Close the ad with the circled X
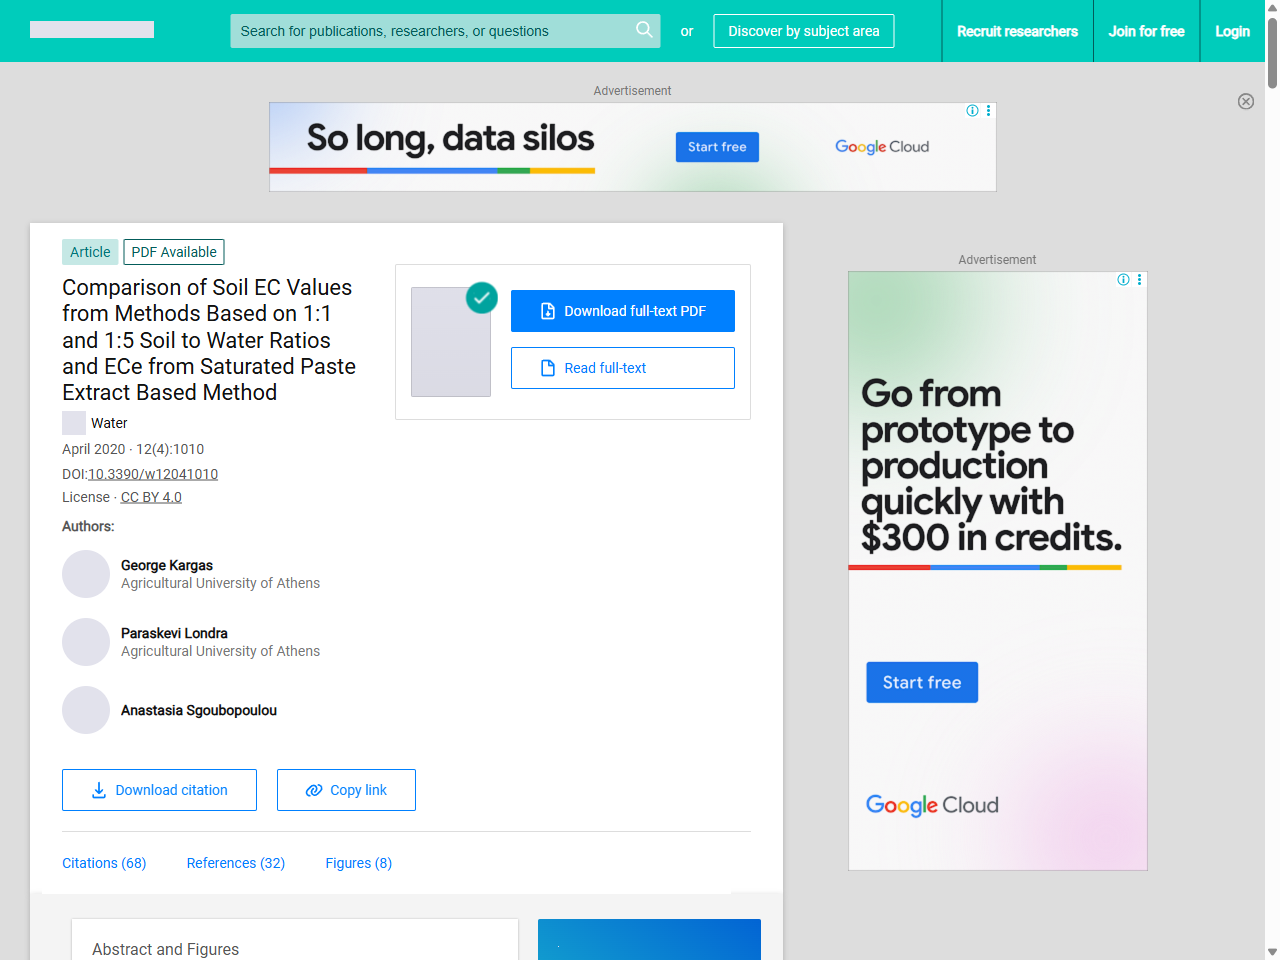The width and height of the screenshot is (1280, 960). [x=1245, y=101]
